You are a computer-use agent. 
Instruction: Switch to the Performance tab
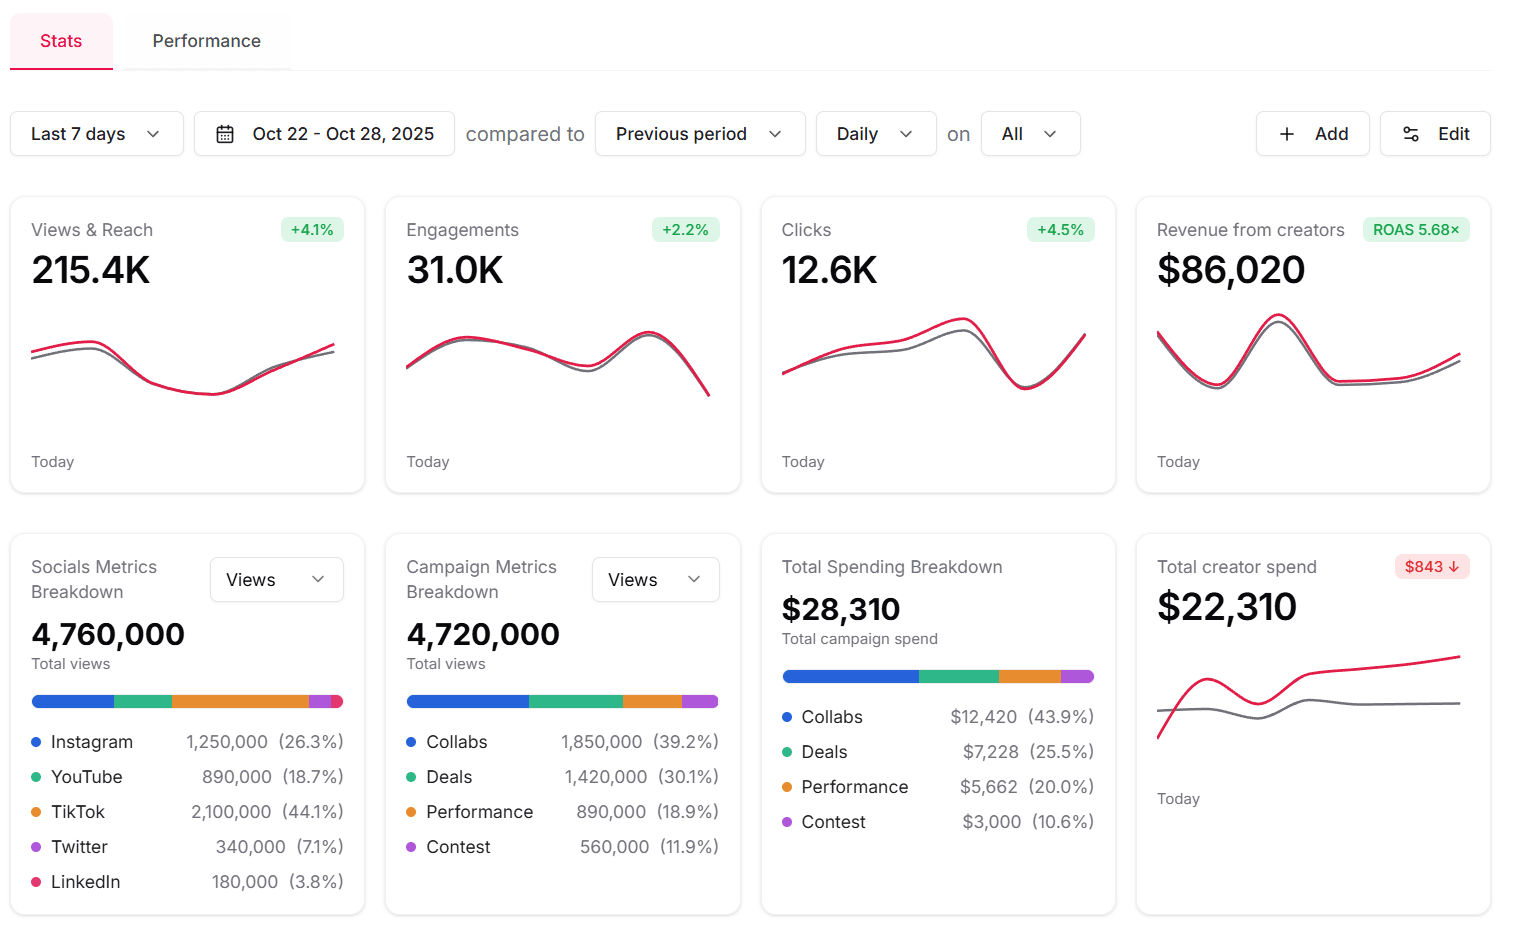[x=206, y=41]
